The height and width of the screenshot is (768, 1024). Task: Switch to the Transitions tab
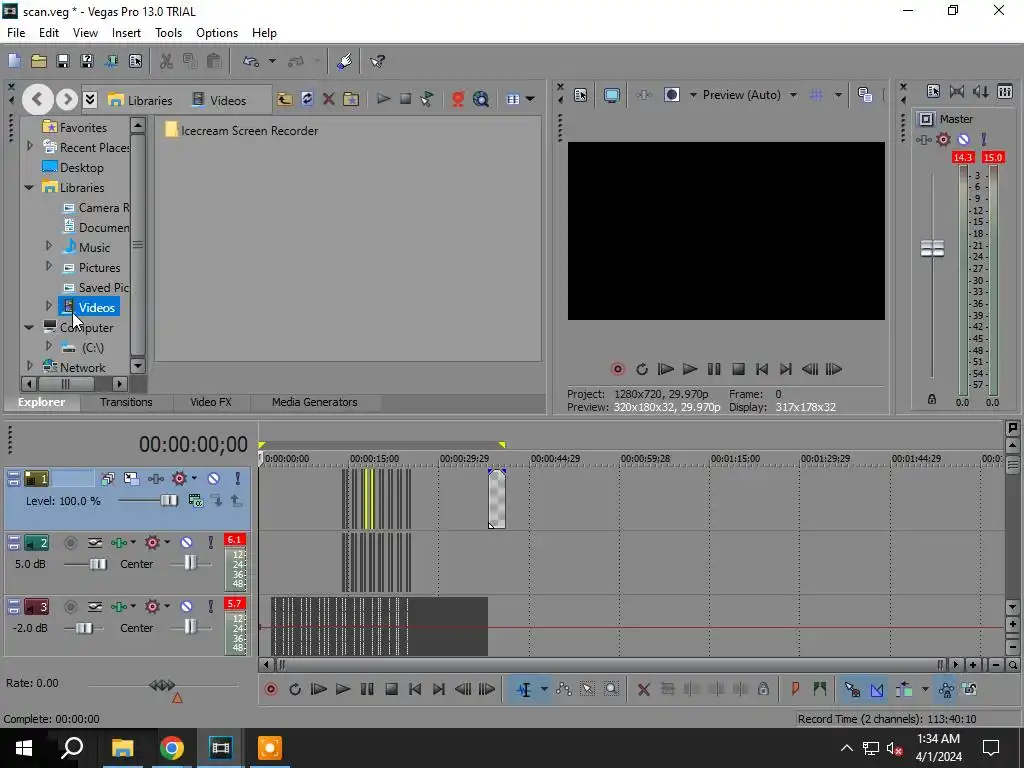(x=126, y=402)
